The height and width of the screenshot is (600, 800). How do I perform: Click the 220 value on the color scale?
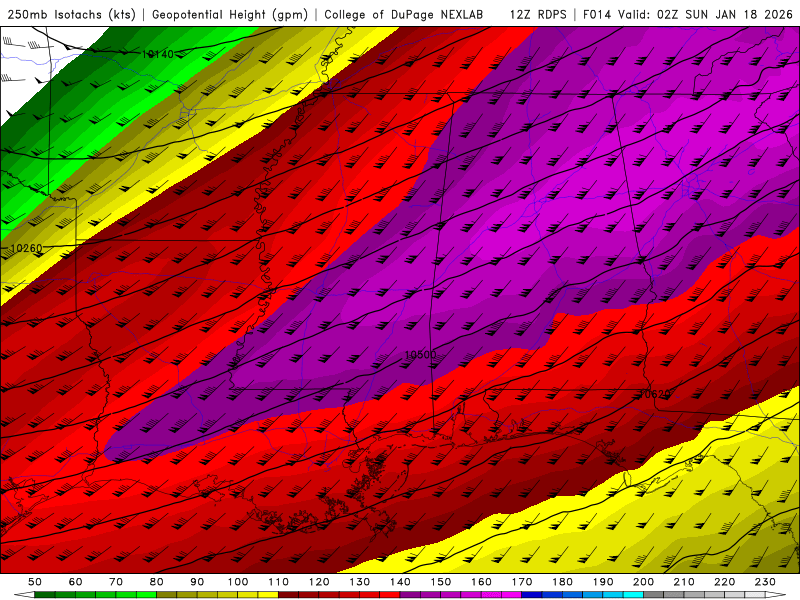(x=724, y=582)
